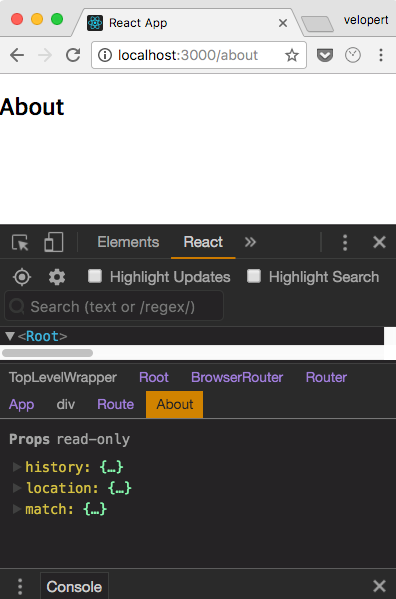Enable the Highlight Search checkbox
This screenshot has width=396, height=599.
coord(254,276)
